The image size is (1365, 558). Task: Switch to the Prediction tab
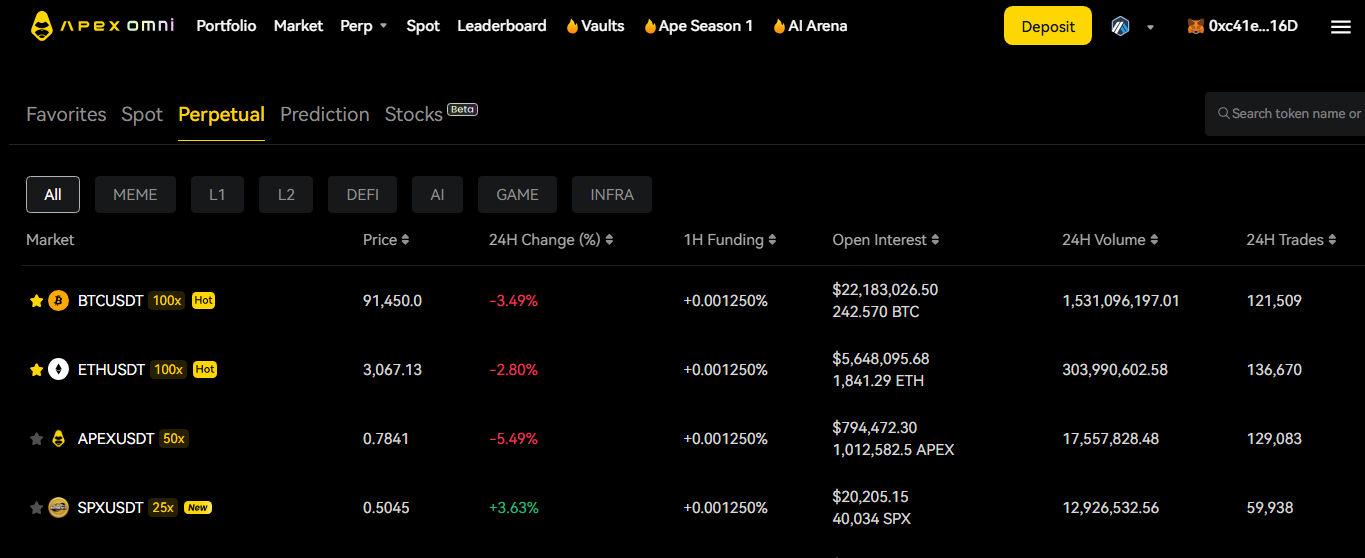[x=325, y=115]
